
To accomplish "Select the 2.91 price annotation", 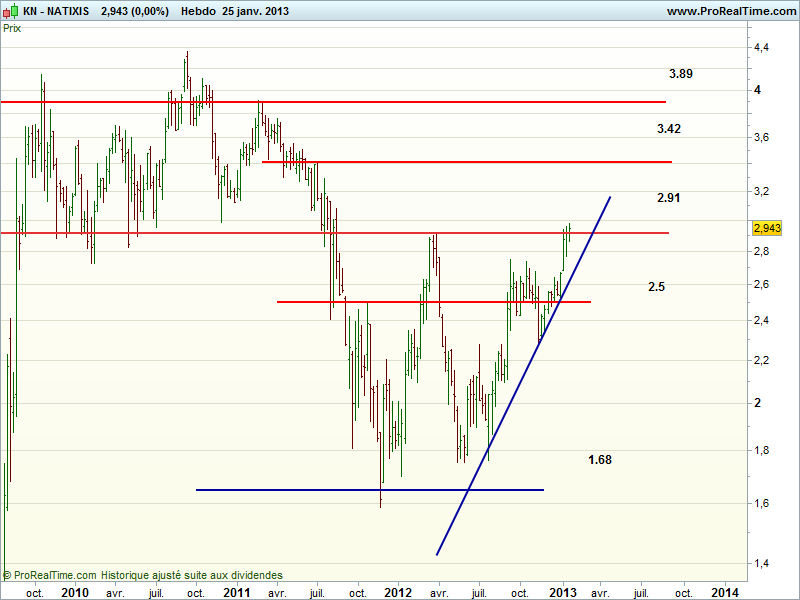I will pos(669,198).
